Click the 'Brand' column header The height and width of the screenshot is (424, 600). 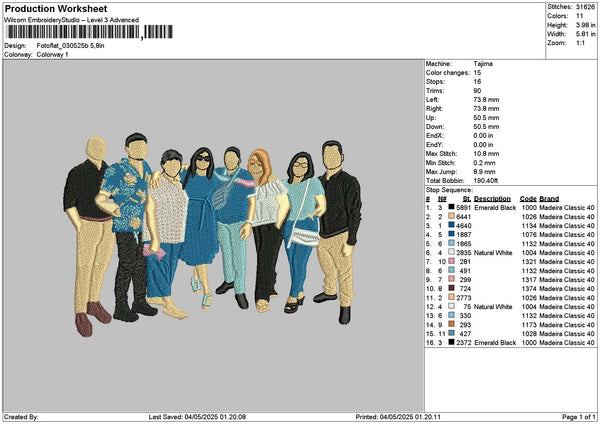(549, 199)
